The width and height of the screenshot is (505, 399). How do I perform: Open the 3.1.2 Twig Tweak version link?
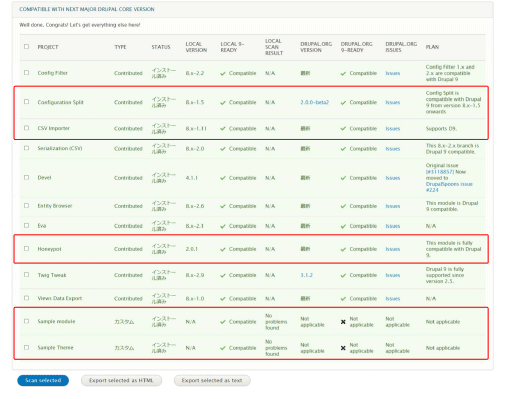[306, 275]
